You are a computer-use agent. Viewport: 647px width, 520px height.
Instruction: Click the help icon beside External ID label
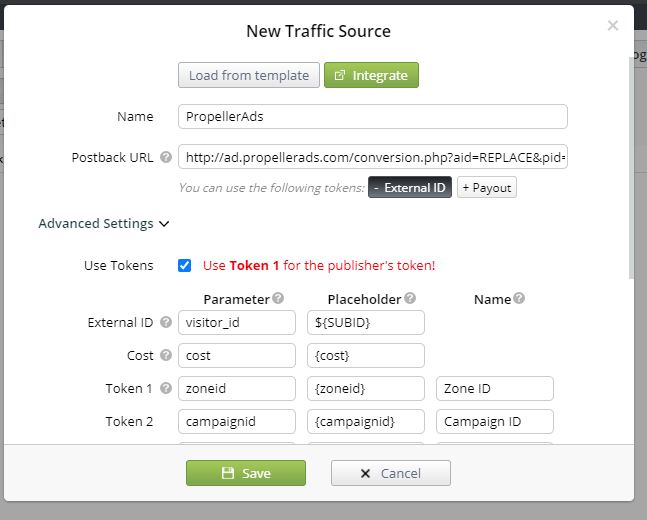166,322
